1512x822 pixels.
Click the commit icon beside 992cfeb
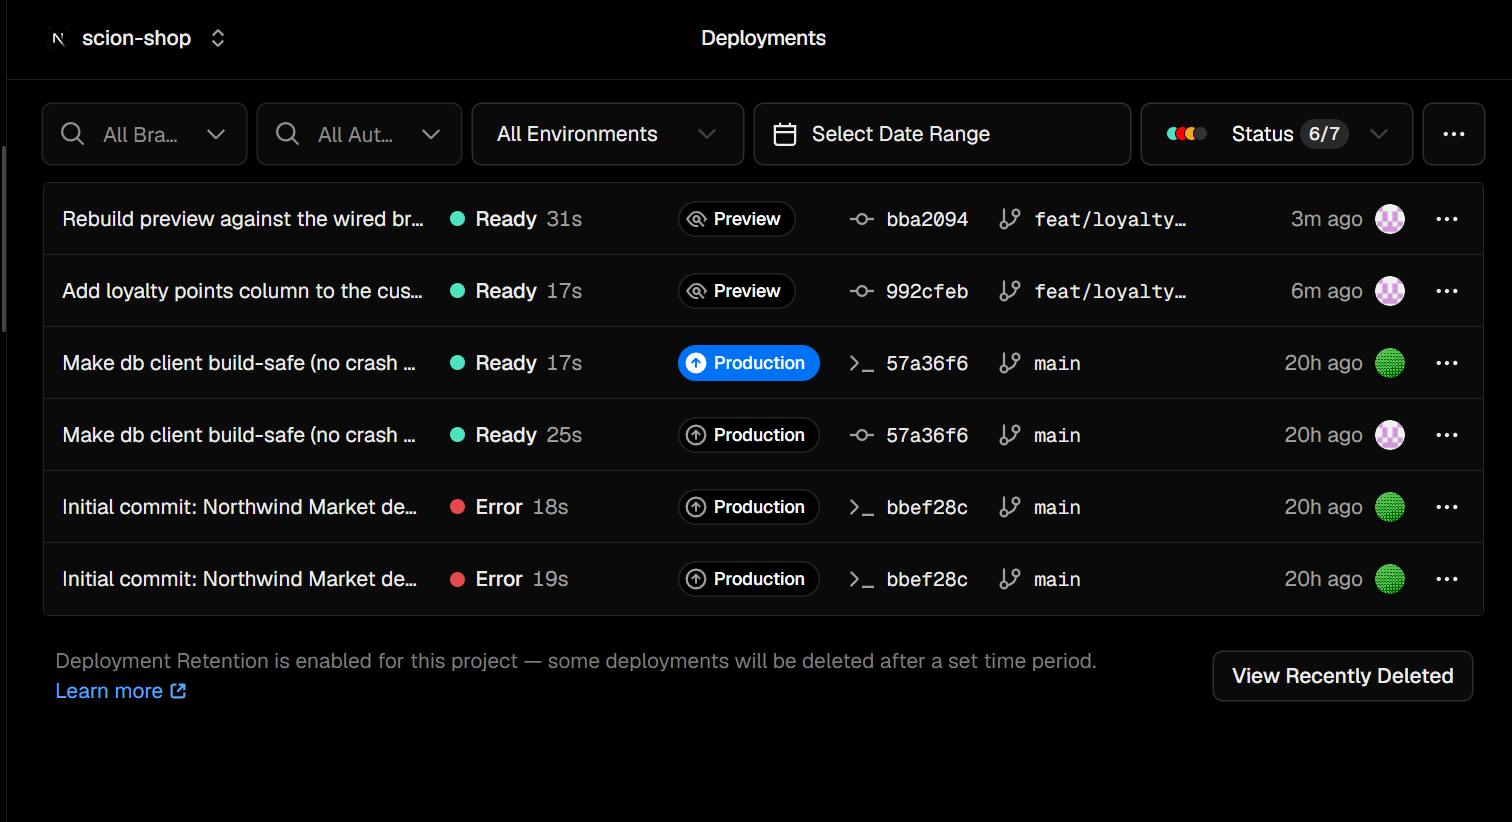861,291
